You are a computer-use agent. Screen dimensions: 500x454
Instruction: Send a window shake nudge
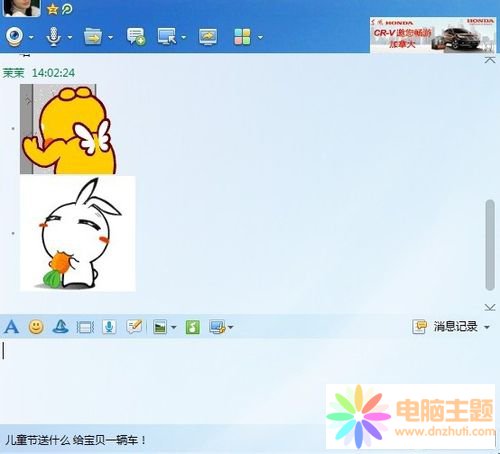[x=85, y=327]
